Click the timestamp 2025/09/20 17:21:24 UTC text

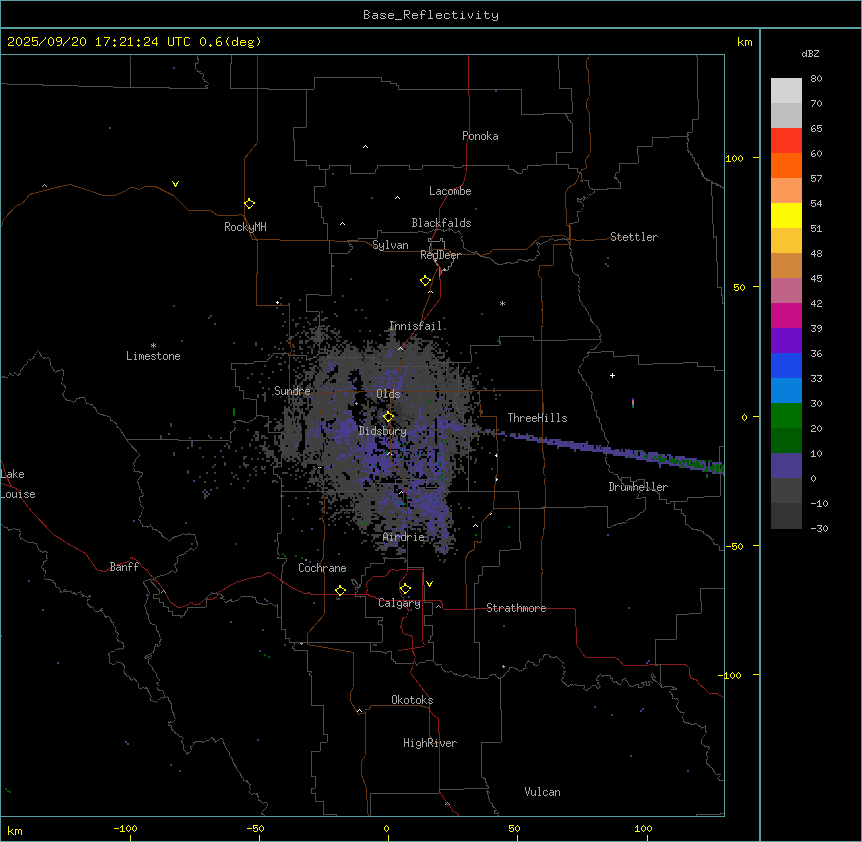(x=100, y=42)
